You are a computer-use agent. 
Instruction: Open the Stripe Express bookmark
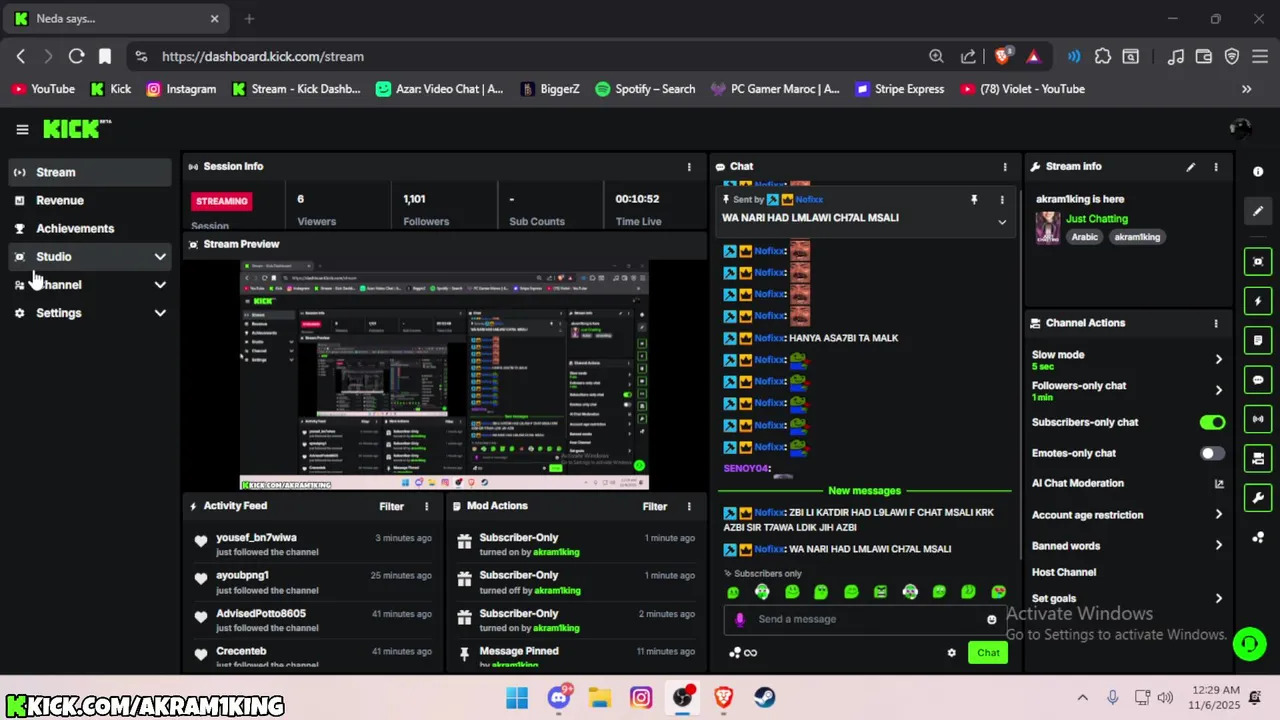coord(899,89)
